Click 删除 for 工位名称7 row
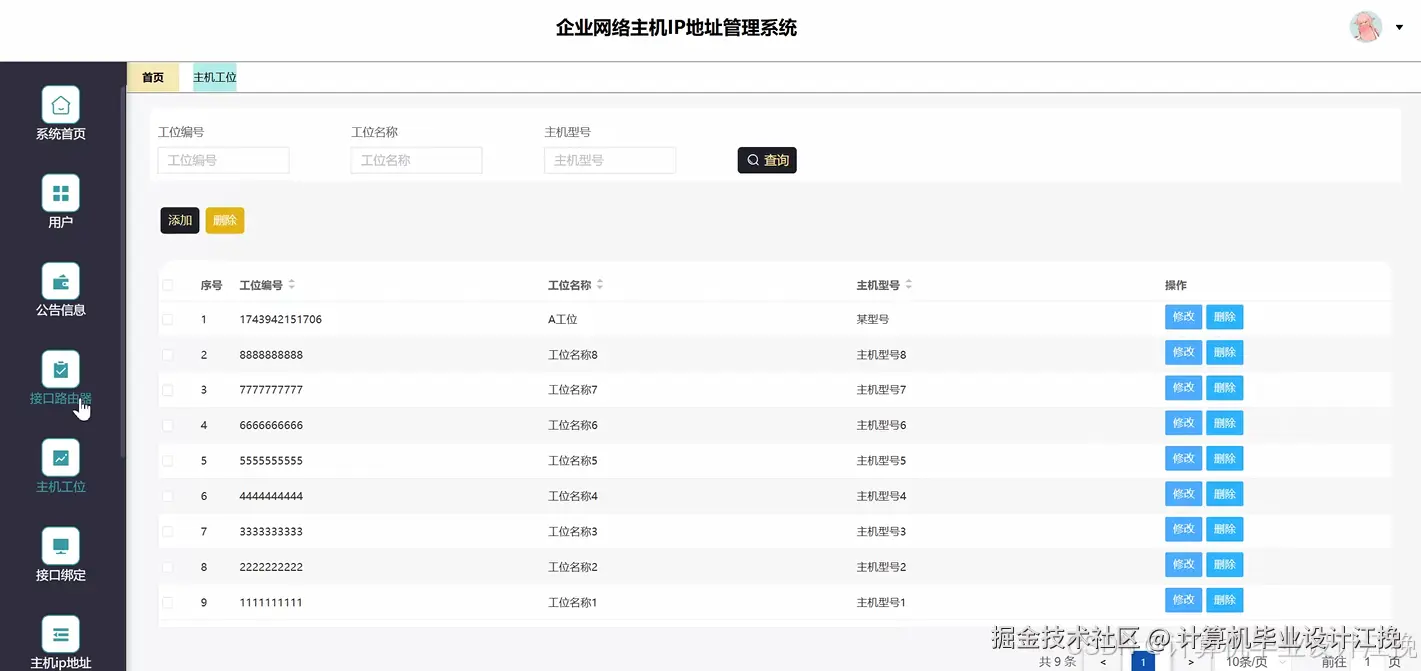Image resolution: width=1421 pixels, height=671 pixels. [x=1225, y=388]
